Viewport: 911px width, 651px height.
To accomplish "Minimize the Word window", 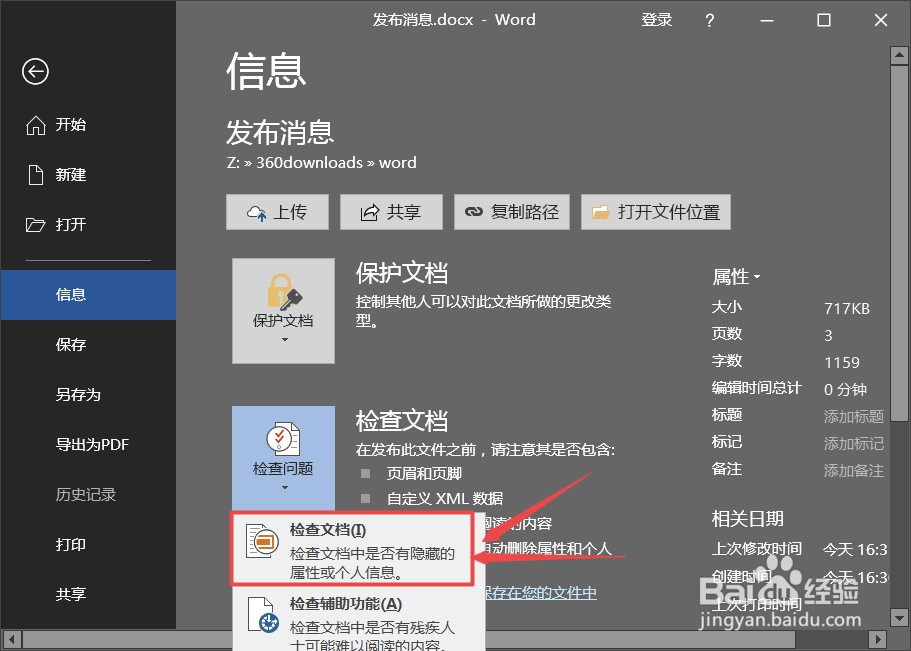I will pos(767,20).
